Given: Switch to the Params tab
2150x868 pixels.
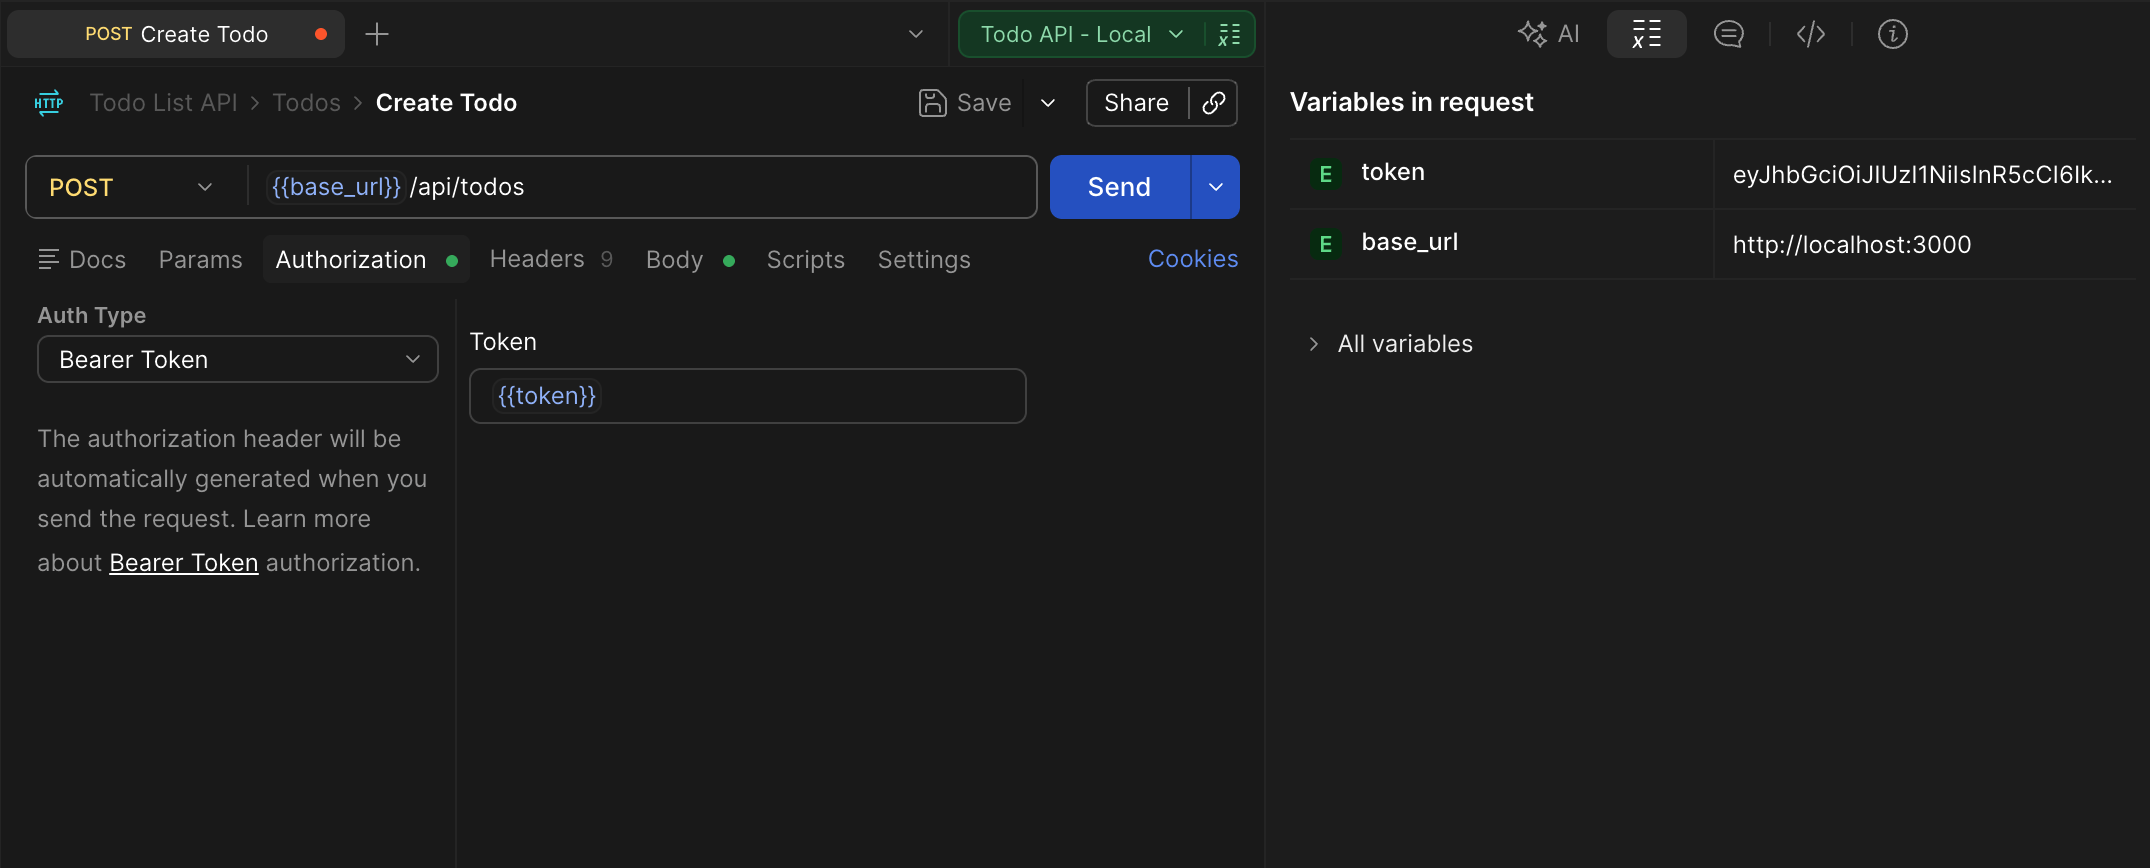Looking at the screenshot, I should pyautogui.click(x=200, y=260).
